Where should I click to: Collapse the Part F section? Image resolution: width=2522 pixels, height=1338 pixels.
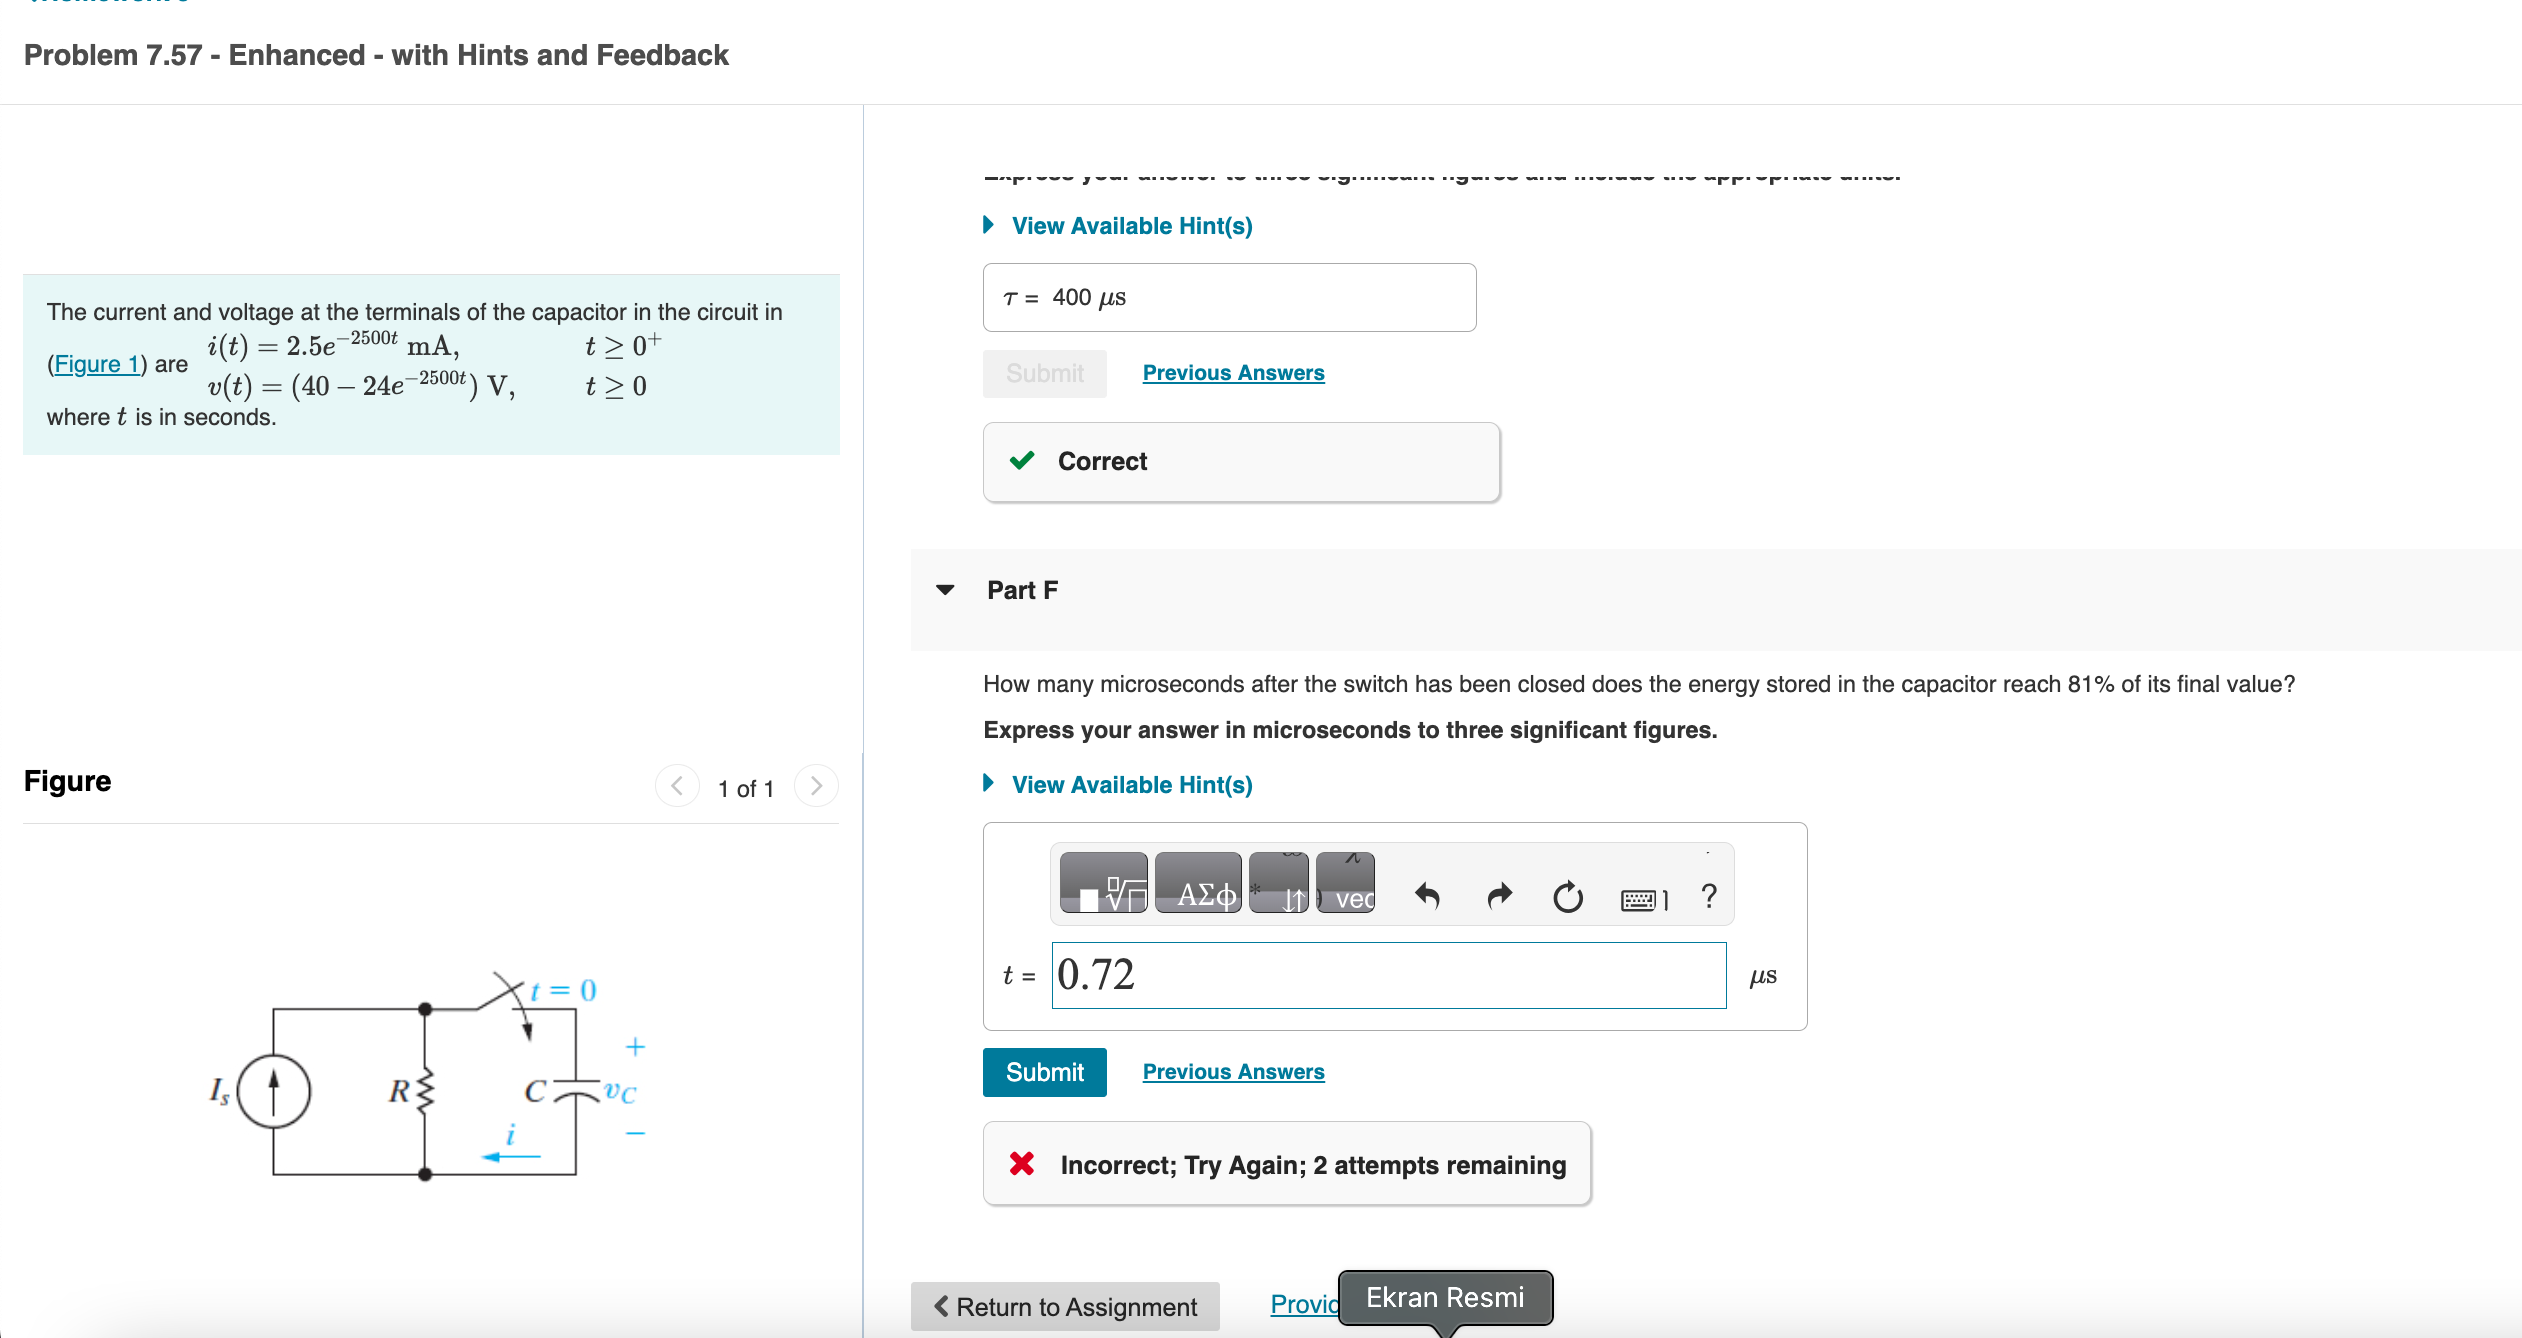pyautogui.click(x=945, y=590)
